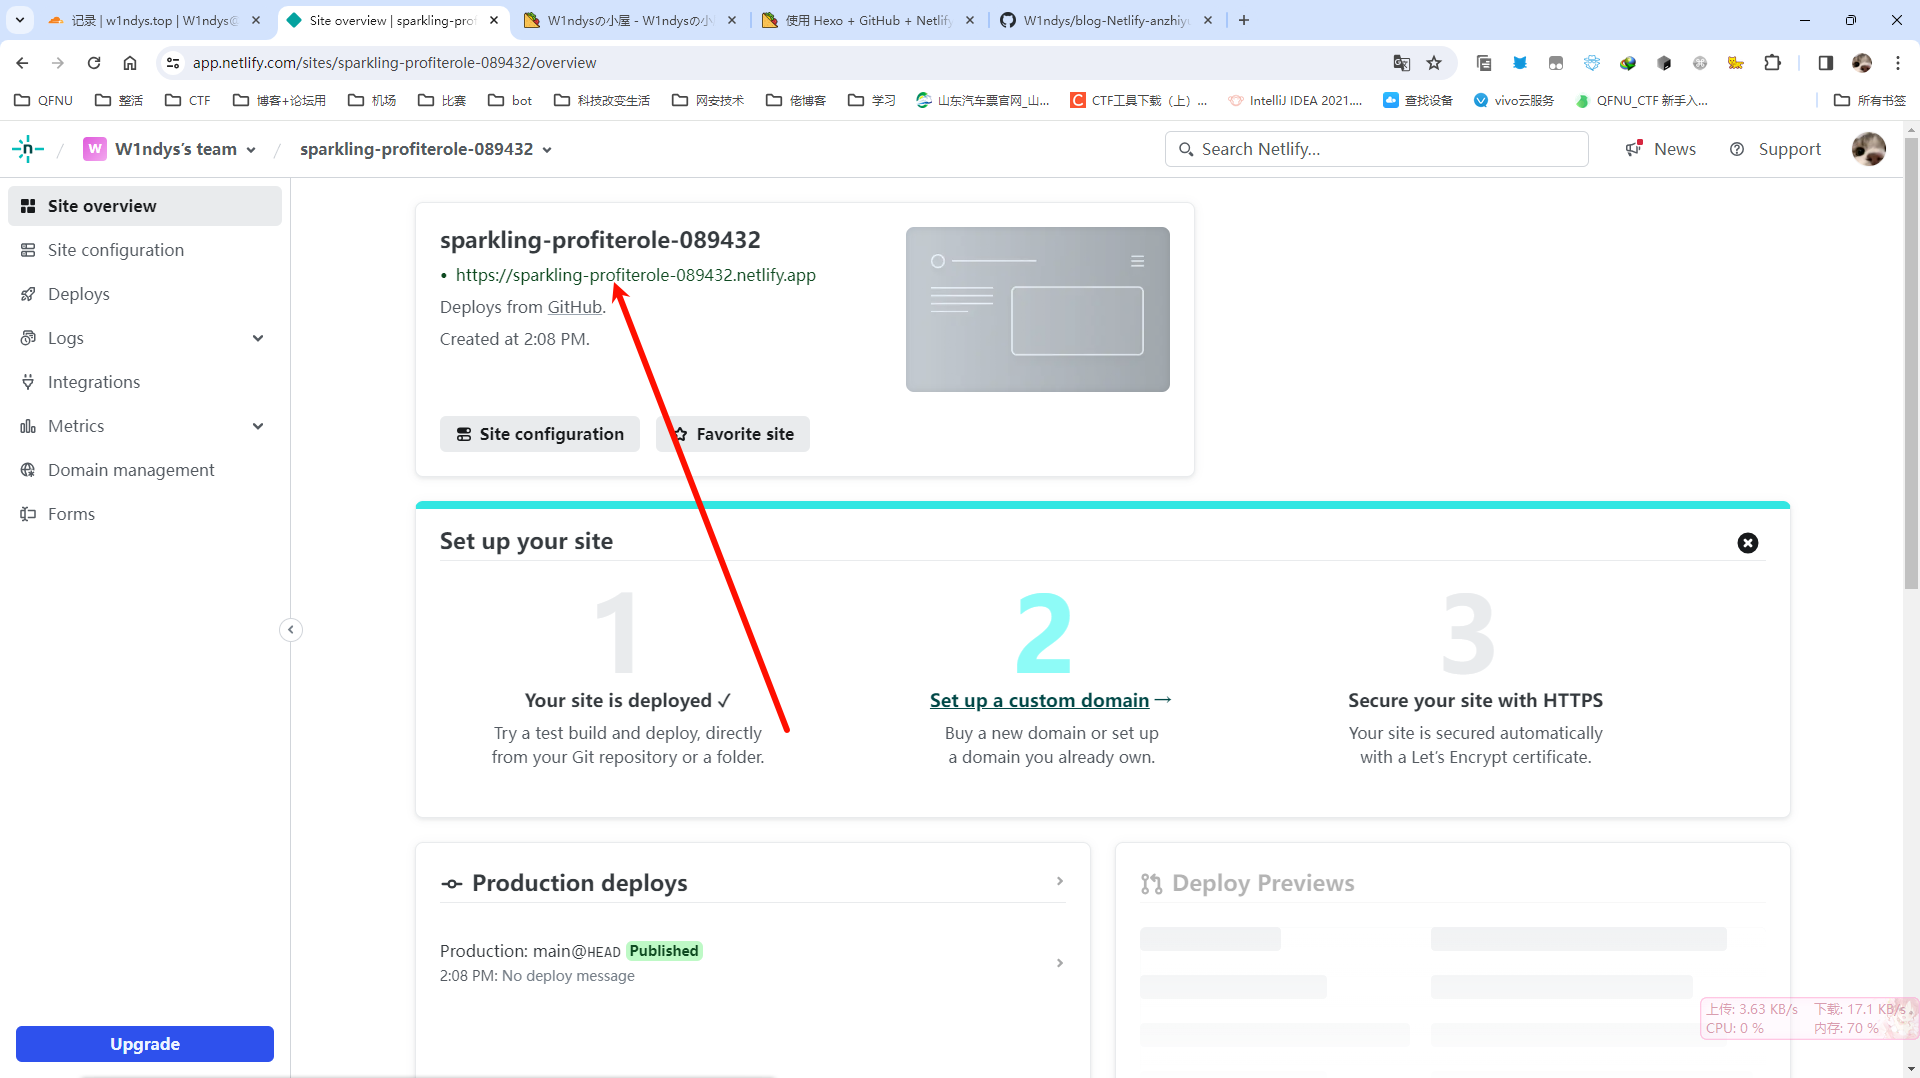1920x1078 pixels.
Task: Dismiss the Set up your site panel
Action: point(1747,543)
